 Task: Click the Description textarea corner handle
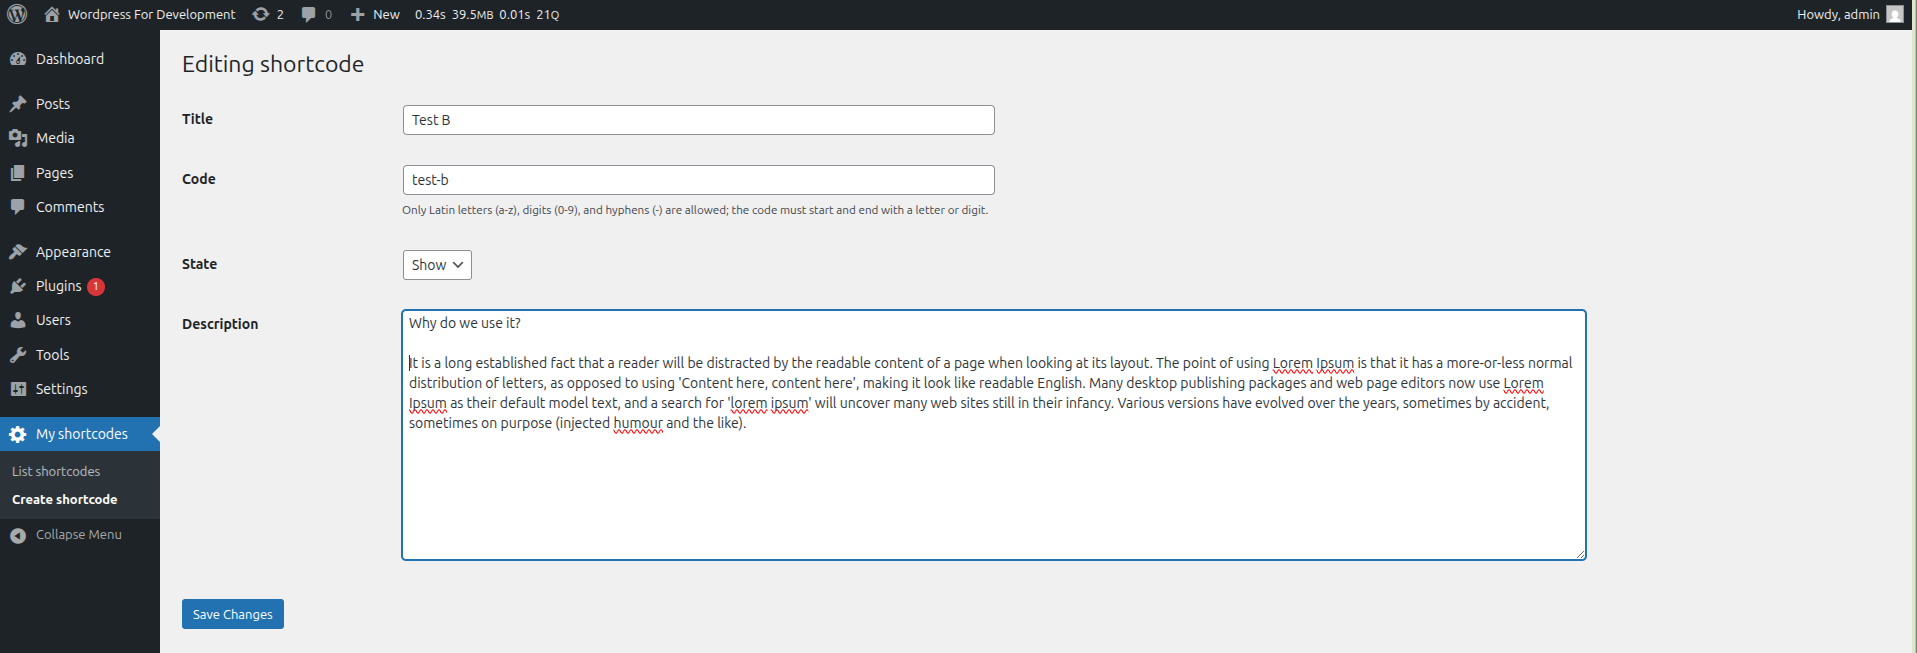1580,554
